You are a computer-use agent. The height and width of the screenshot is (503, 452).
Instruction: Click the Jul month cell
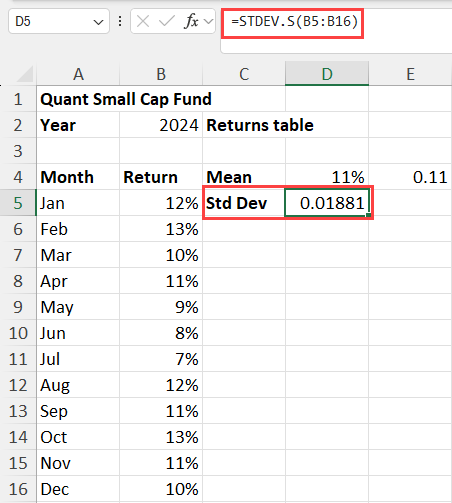pos(78,359)
